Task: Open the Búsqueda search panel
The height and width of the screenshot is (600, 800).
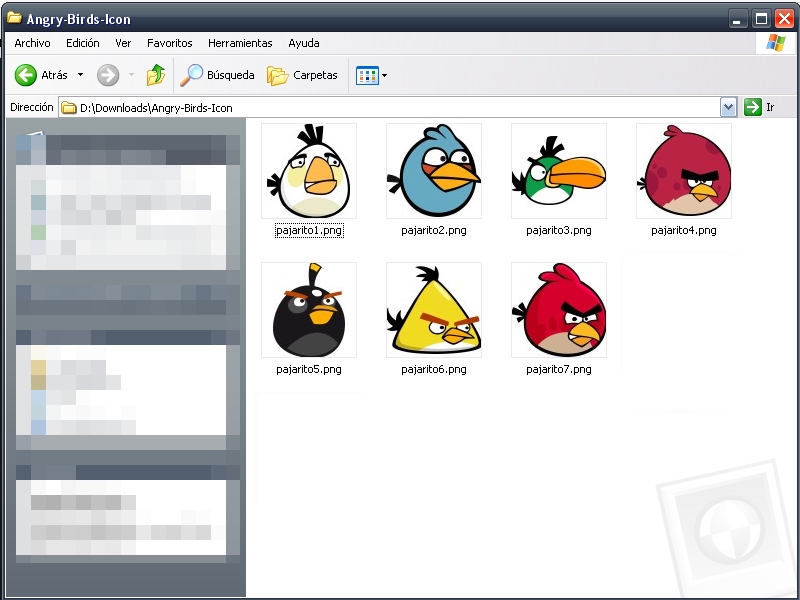Action: pos(217,75)
